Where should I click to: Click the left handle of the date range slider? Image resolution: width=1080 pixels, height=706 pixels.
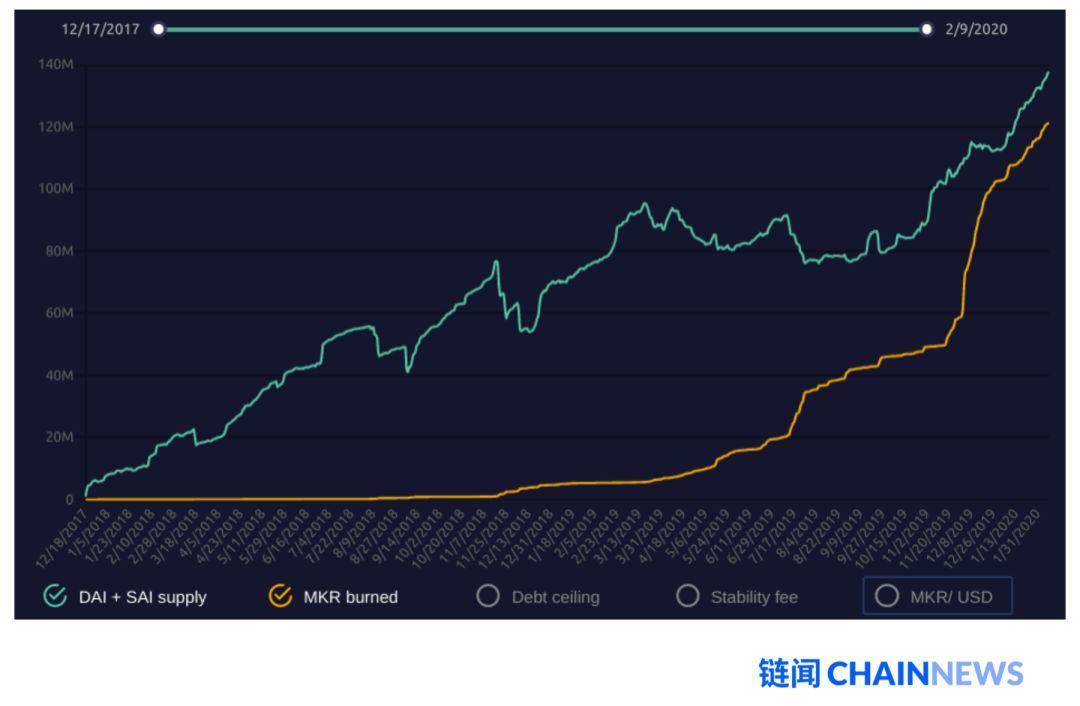click(x=158, y=29)
